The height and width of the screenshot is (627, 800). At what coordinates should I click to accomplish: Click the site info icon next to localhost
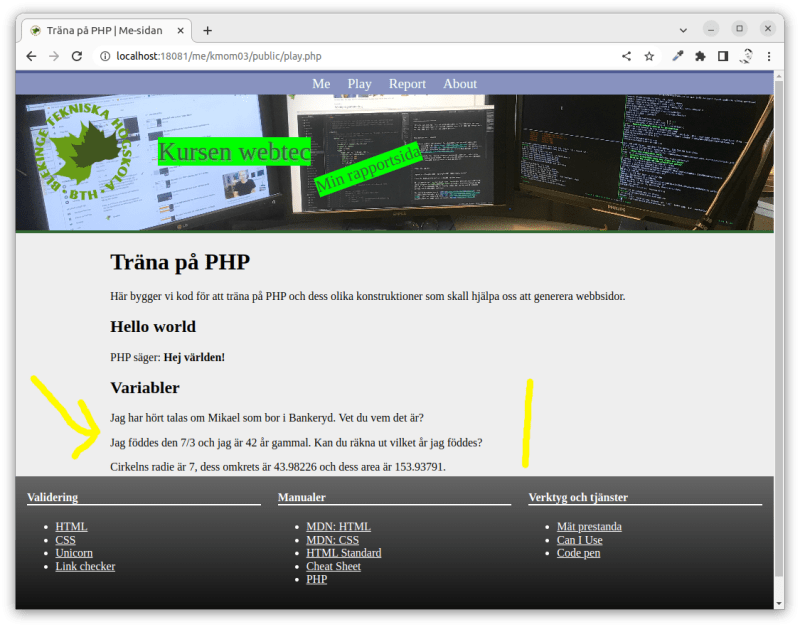pyautogui.click(x=106, y=57)
